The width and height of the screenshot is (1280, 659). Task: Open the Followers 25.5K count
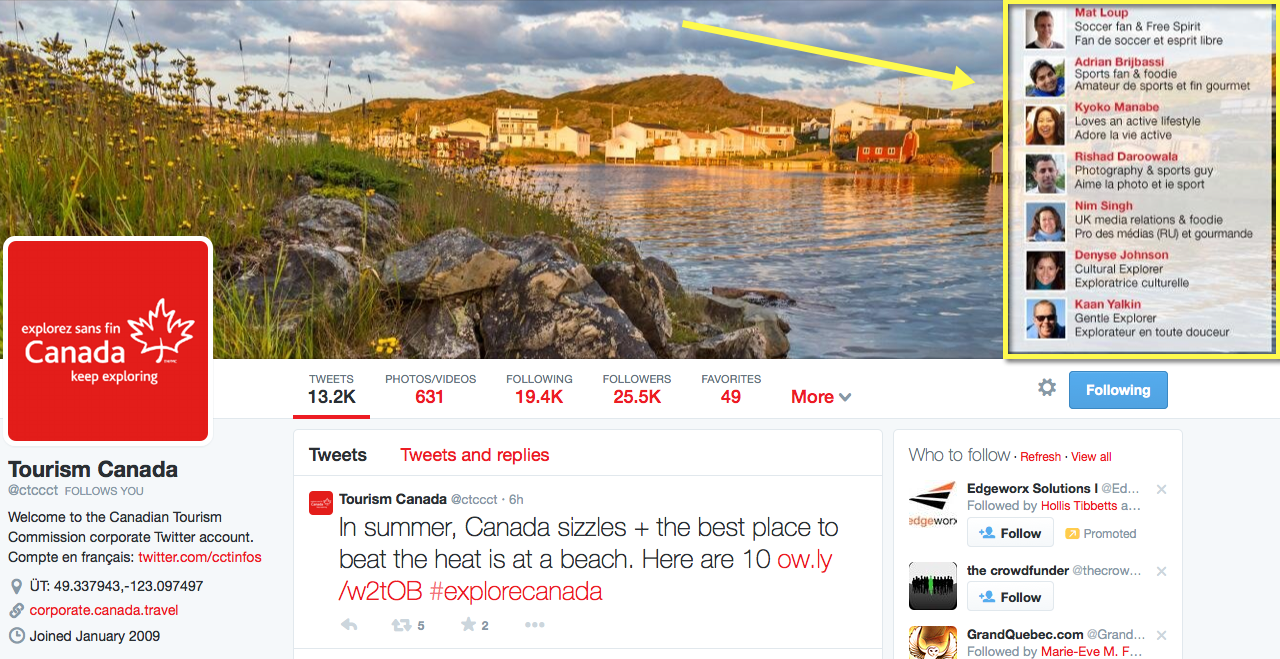[637, 389]
